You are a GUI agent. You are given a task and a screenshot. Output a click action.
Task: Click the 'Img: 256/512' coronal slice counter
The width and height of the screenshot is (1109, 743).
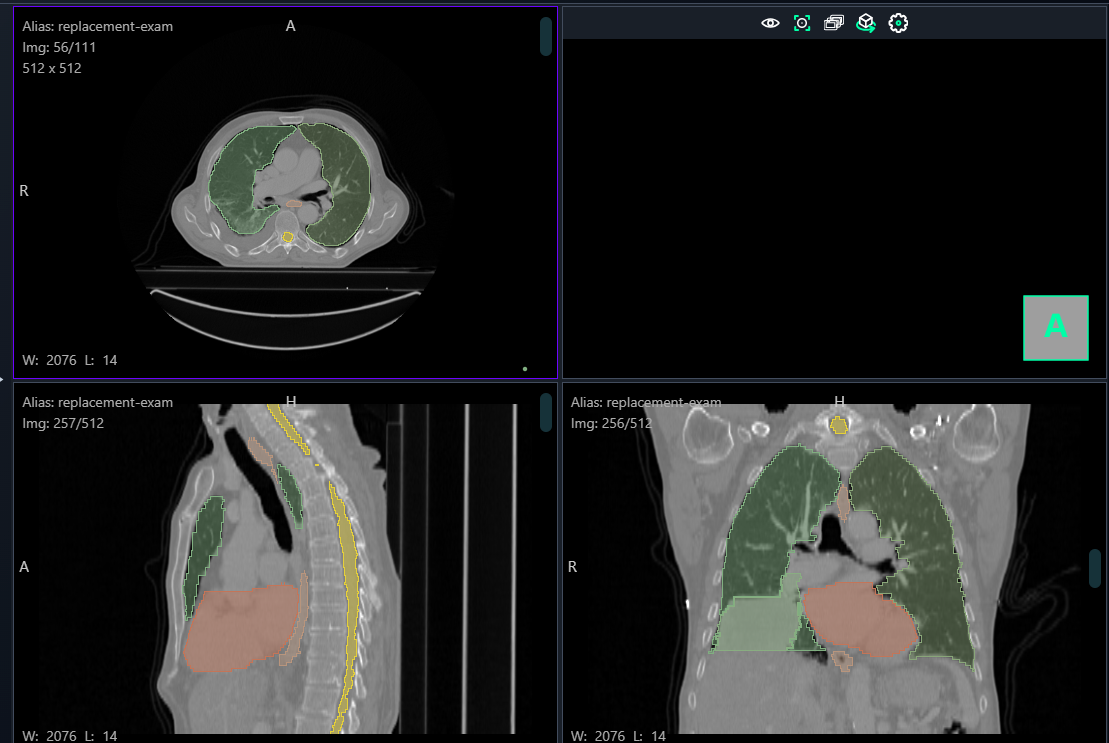pyautogui.click(x=611, y=423)
